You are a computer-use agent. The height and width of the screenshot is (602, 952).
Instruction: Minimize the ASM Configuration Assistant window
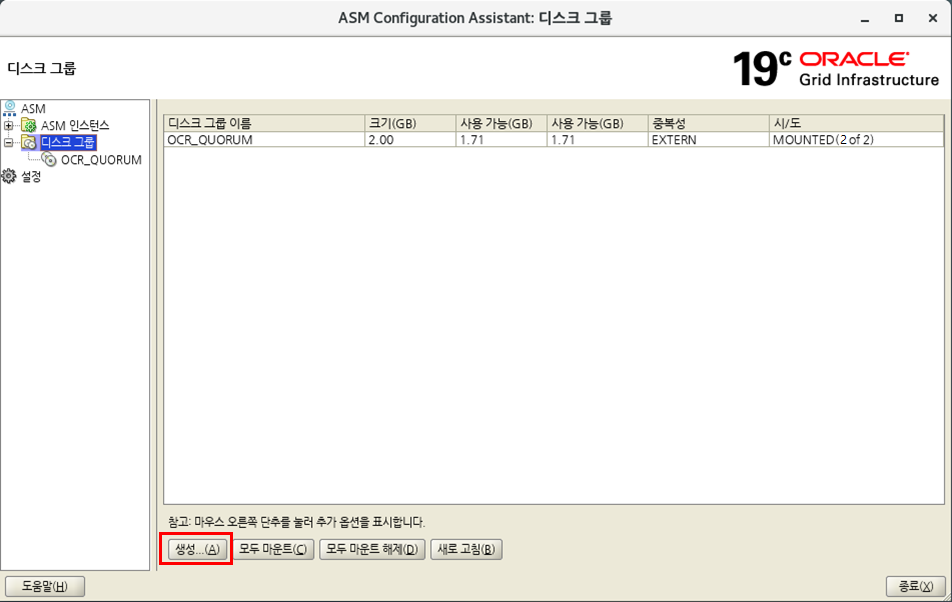[x=865, y=19]
